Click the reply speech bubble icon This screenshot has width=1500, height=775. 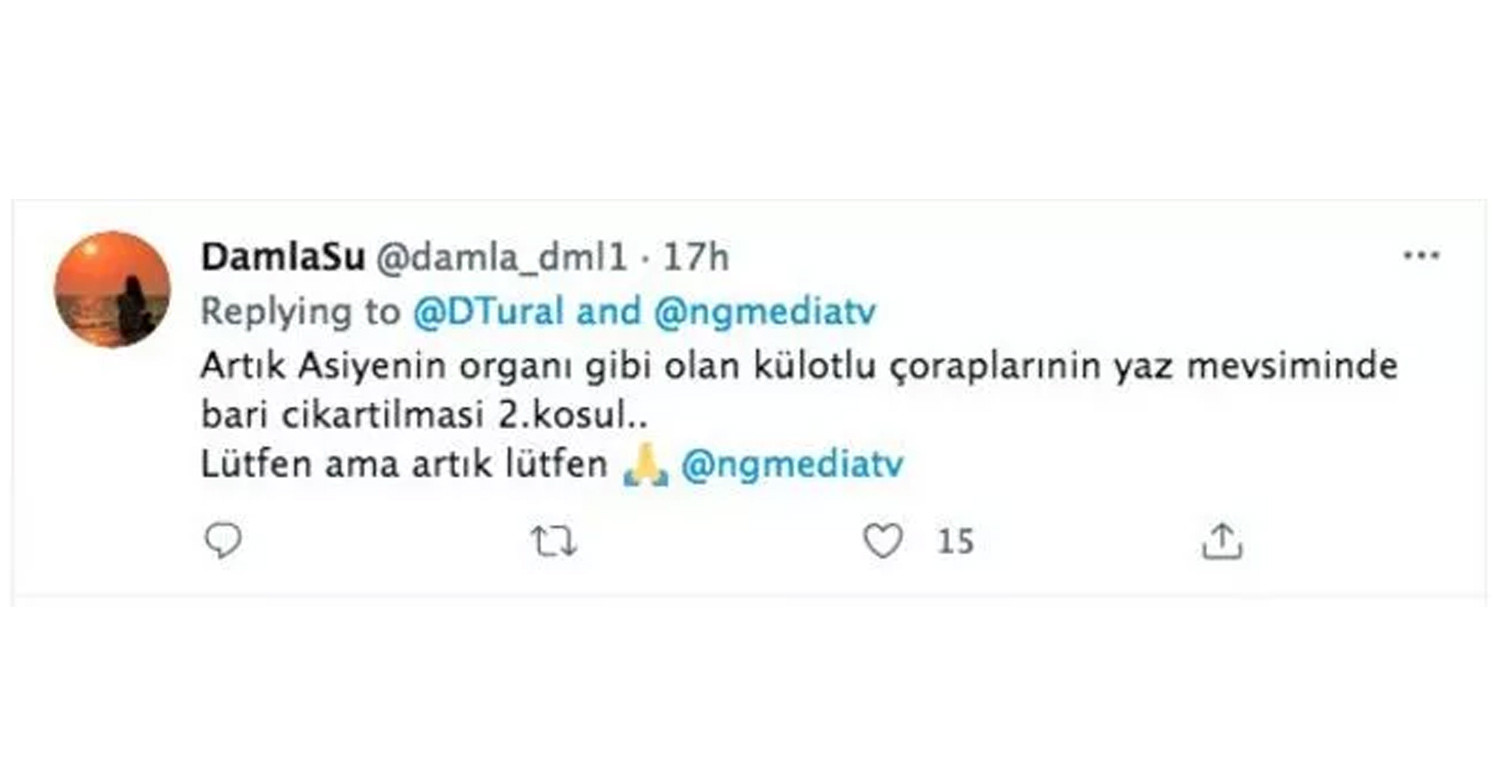point(223,541)
